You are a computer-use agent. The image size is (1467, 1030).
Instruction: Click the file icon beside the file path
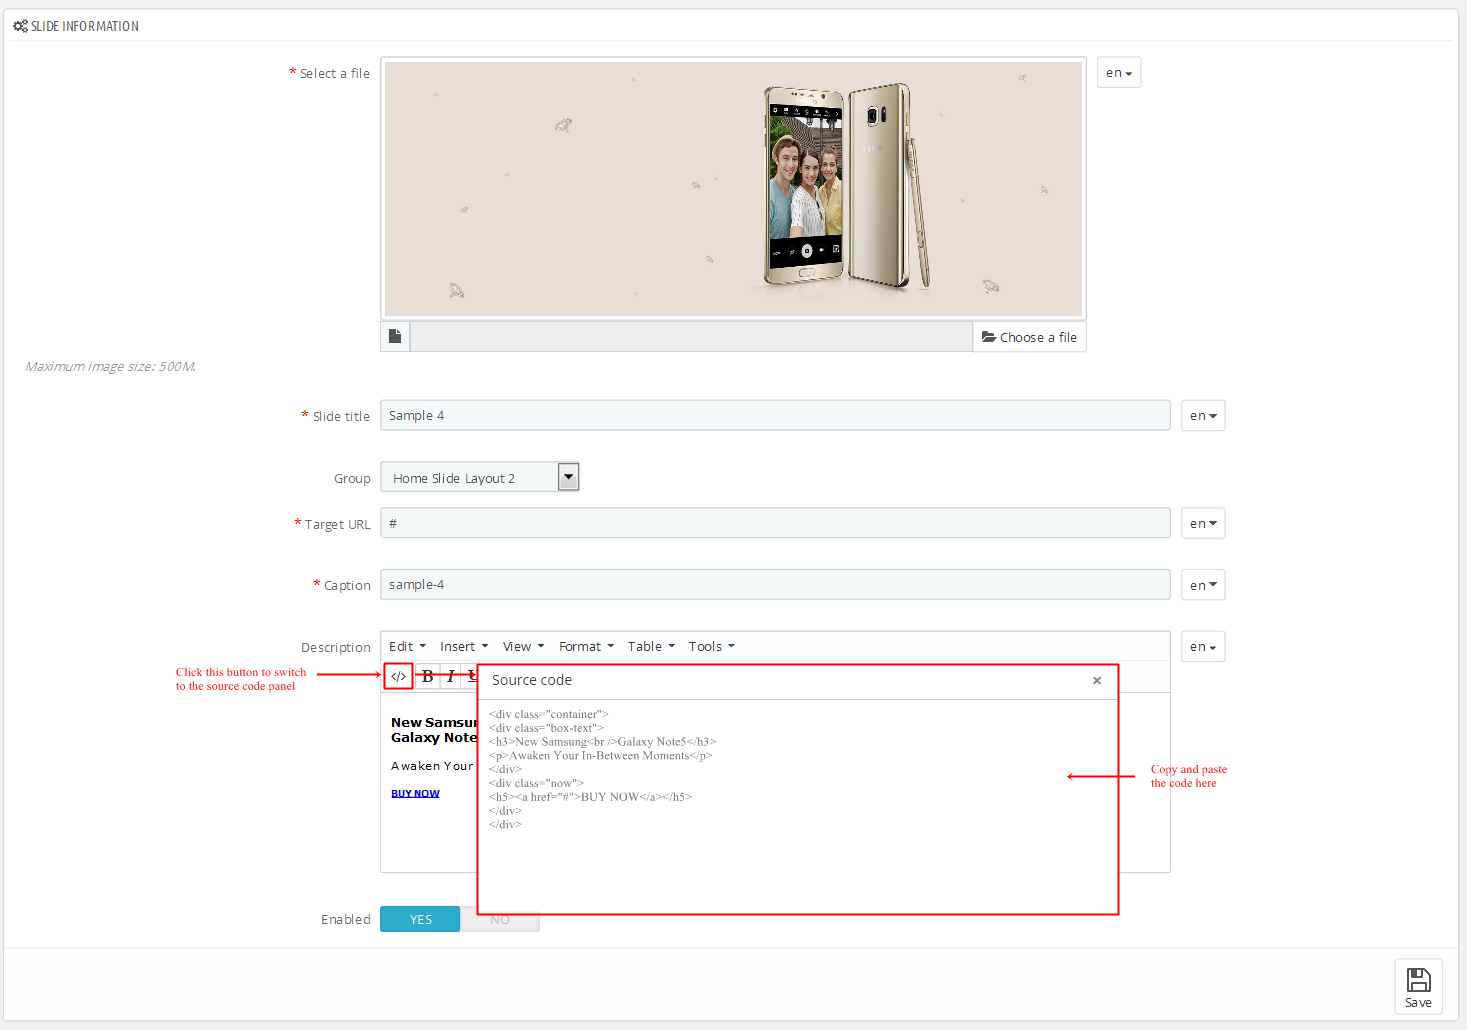[x=395, y=336]
